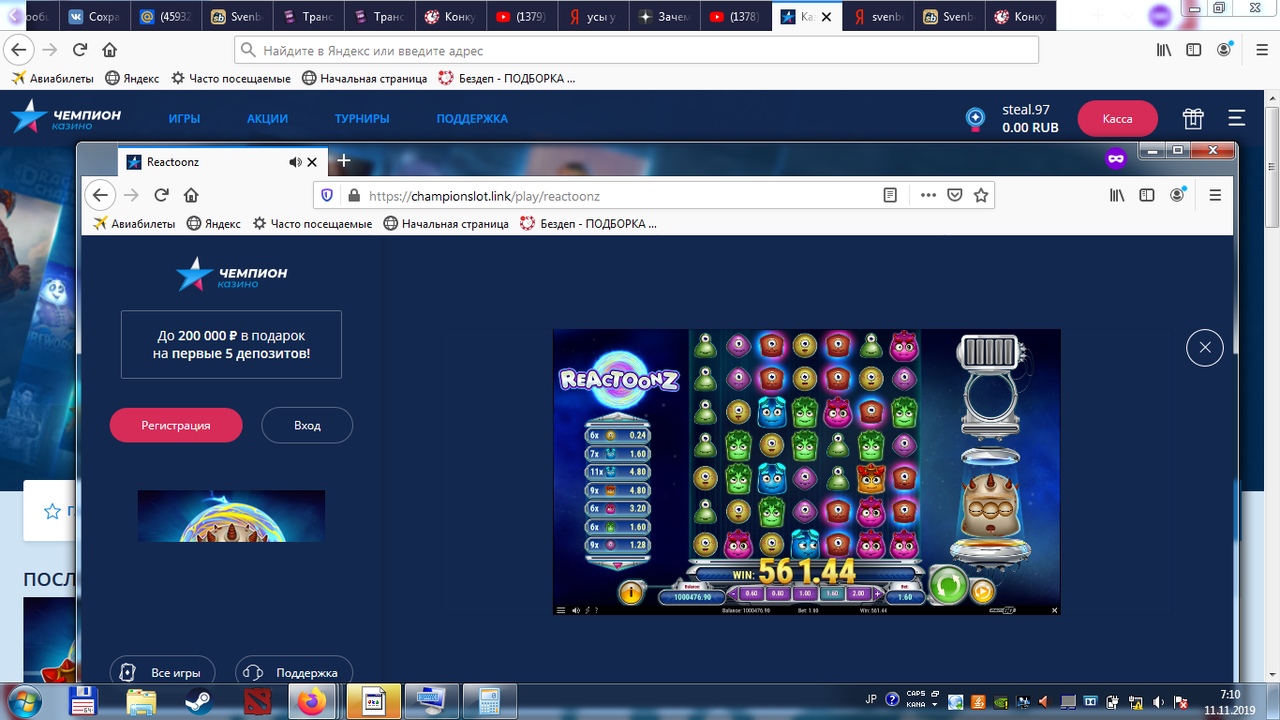This screenshot has width=1280, height=720.
Task: Open the popup window's Library icon
Action: tap(1117, 196)
